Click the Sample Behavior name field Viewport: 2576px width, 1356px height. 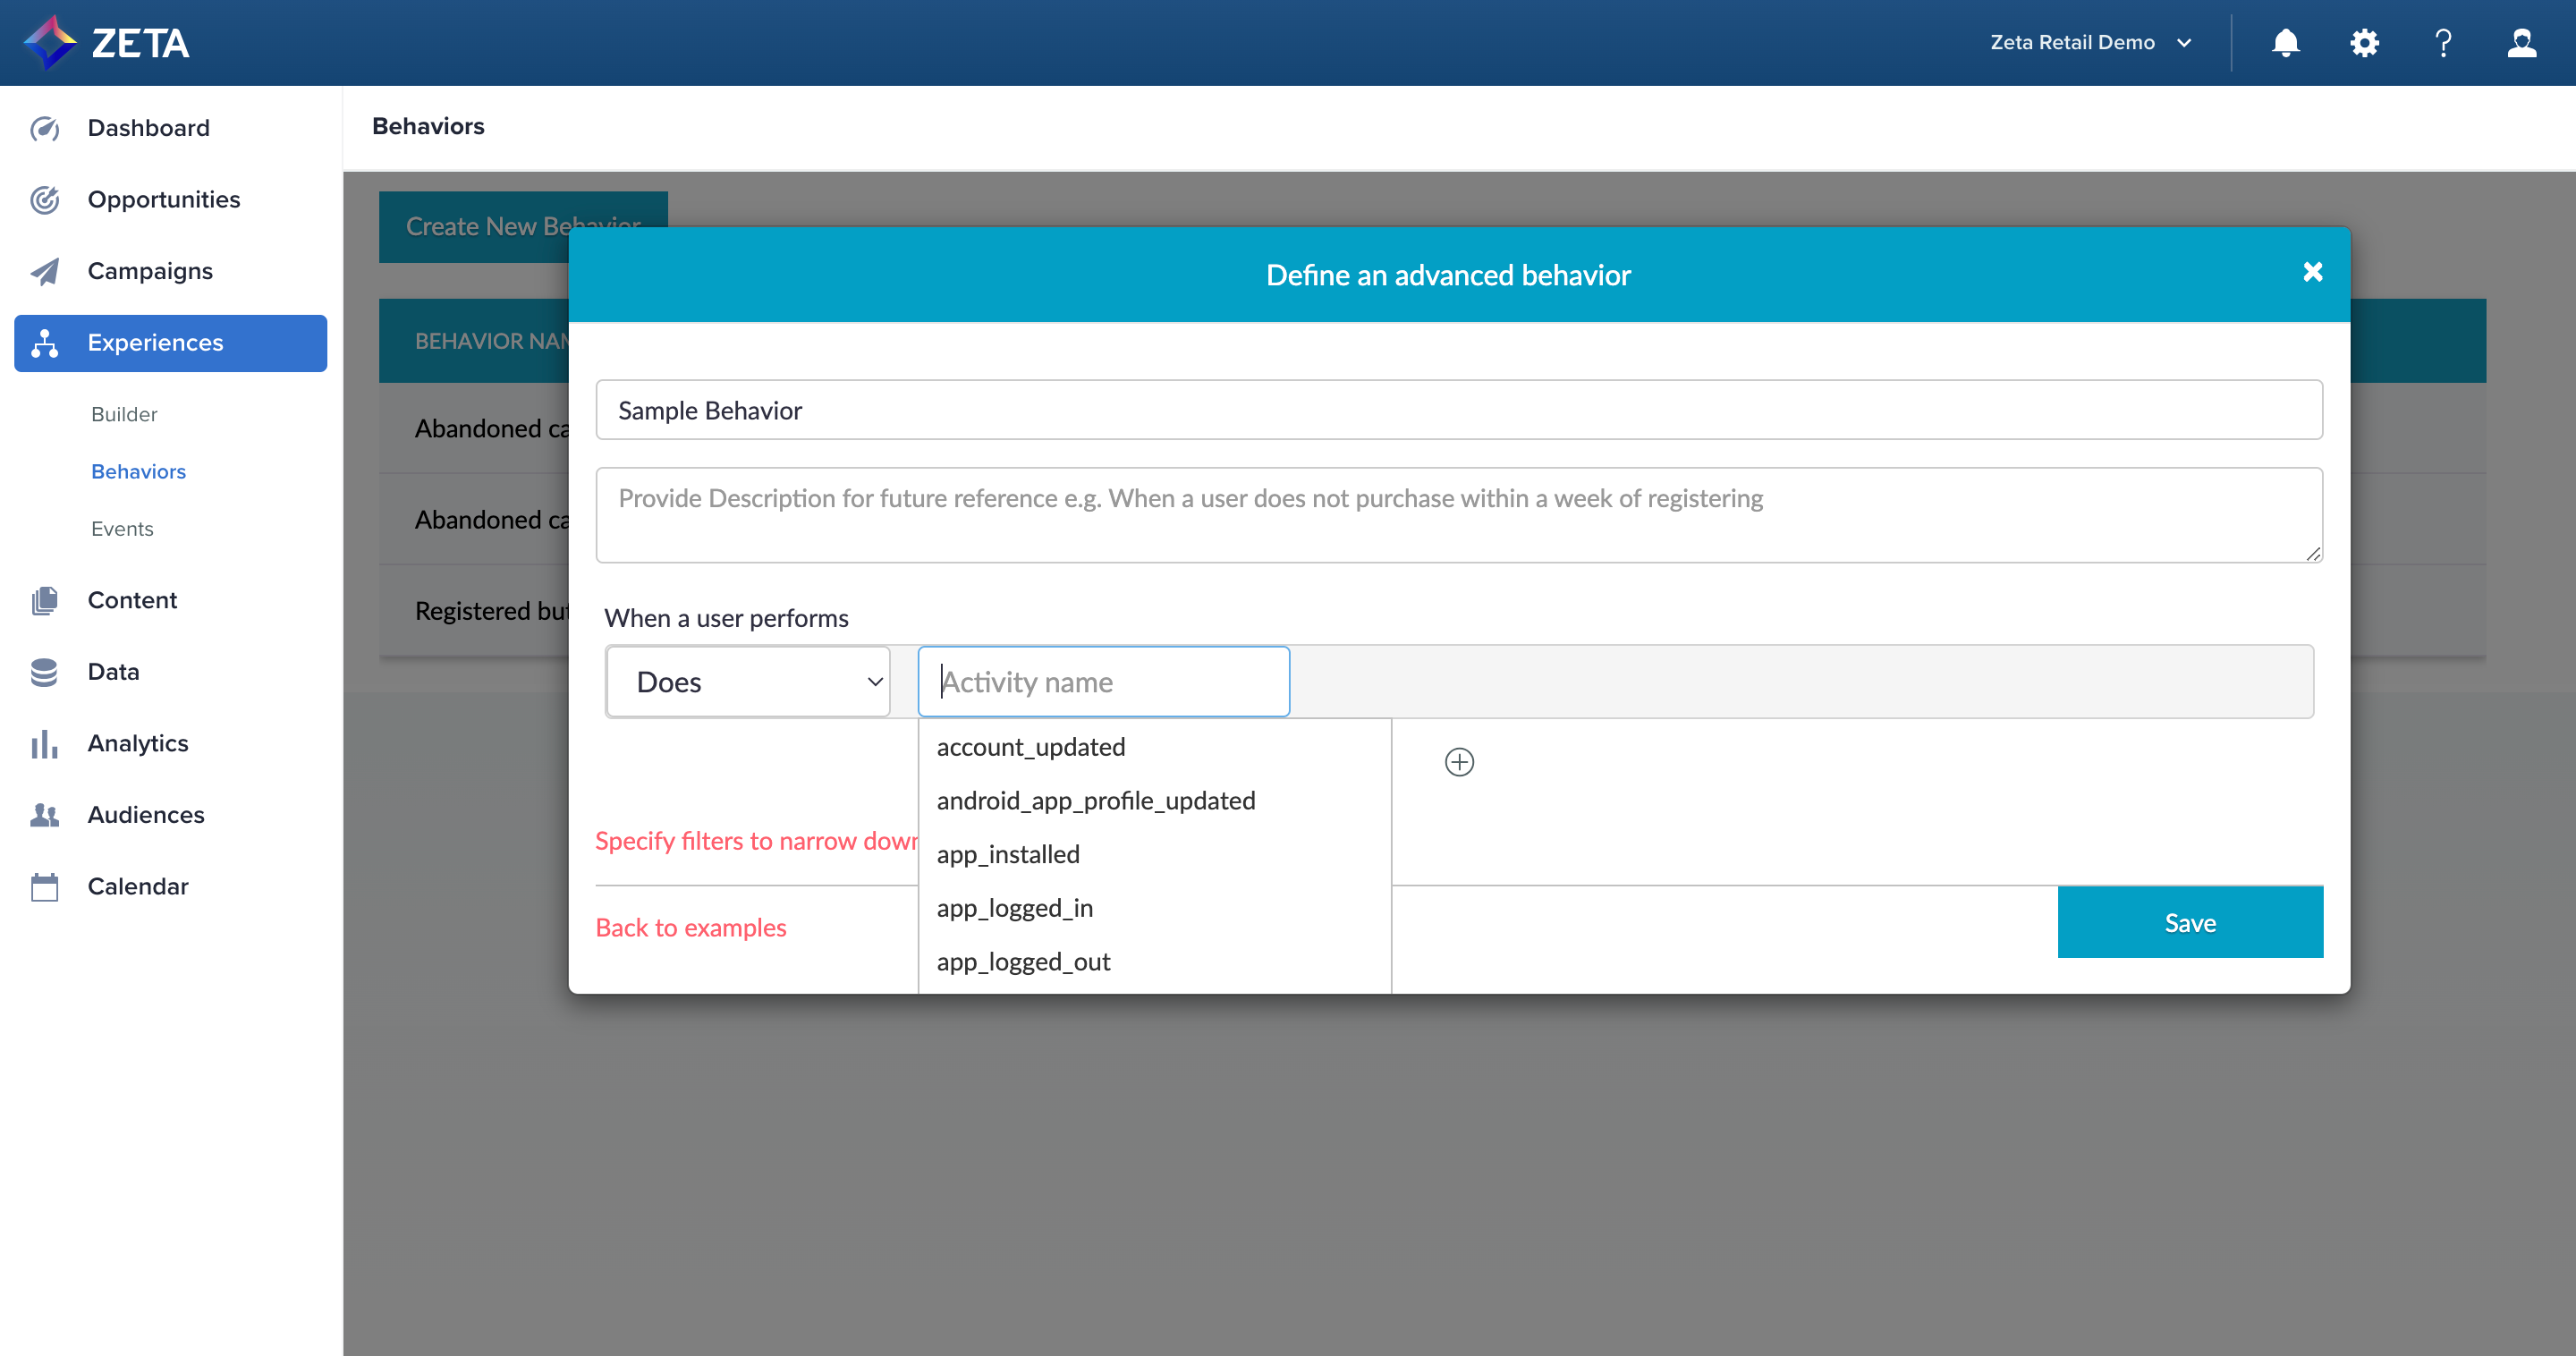pyautogui.click(x=1458, y=410)
